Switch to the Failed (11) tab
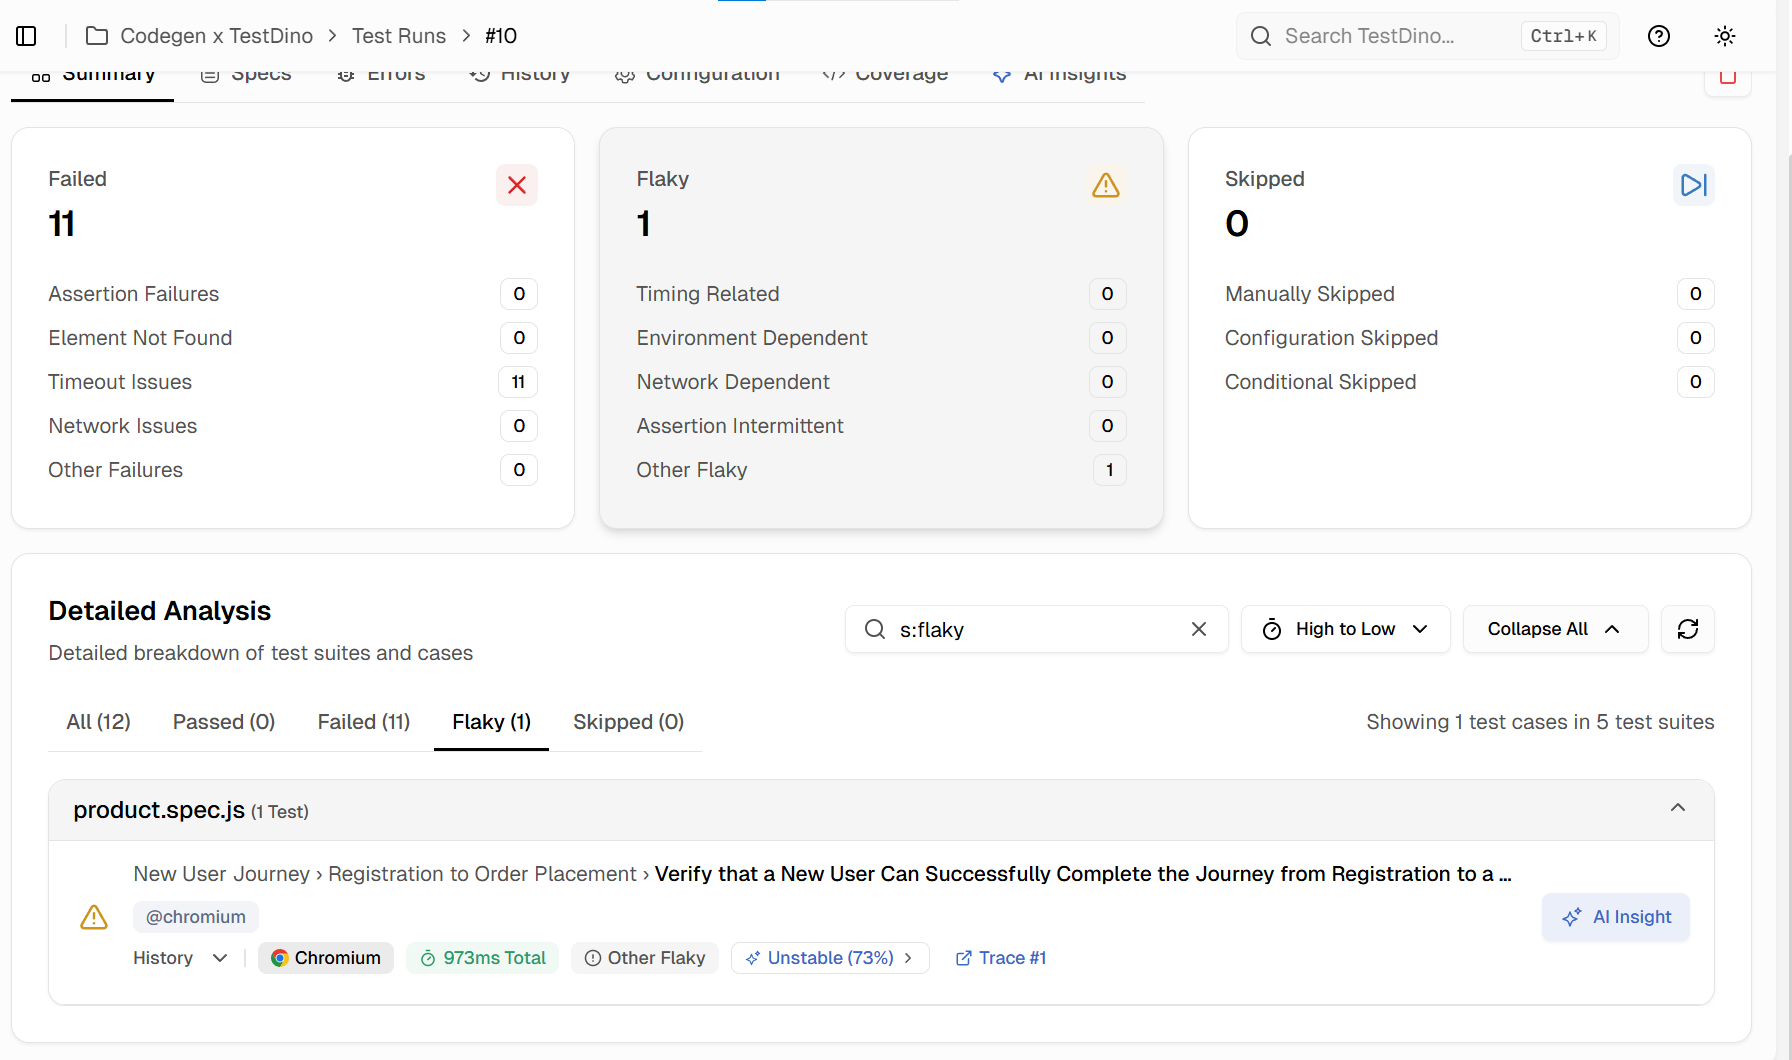 [363, 722]
